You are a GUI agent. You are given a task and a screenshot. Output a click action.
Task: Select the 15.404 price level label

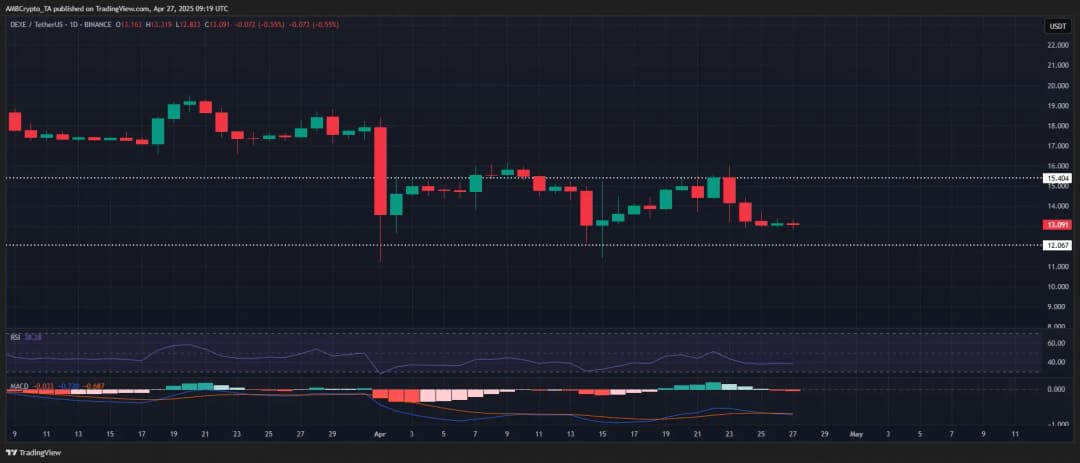click(x=1057, y=178)
